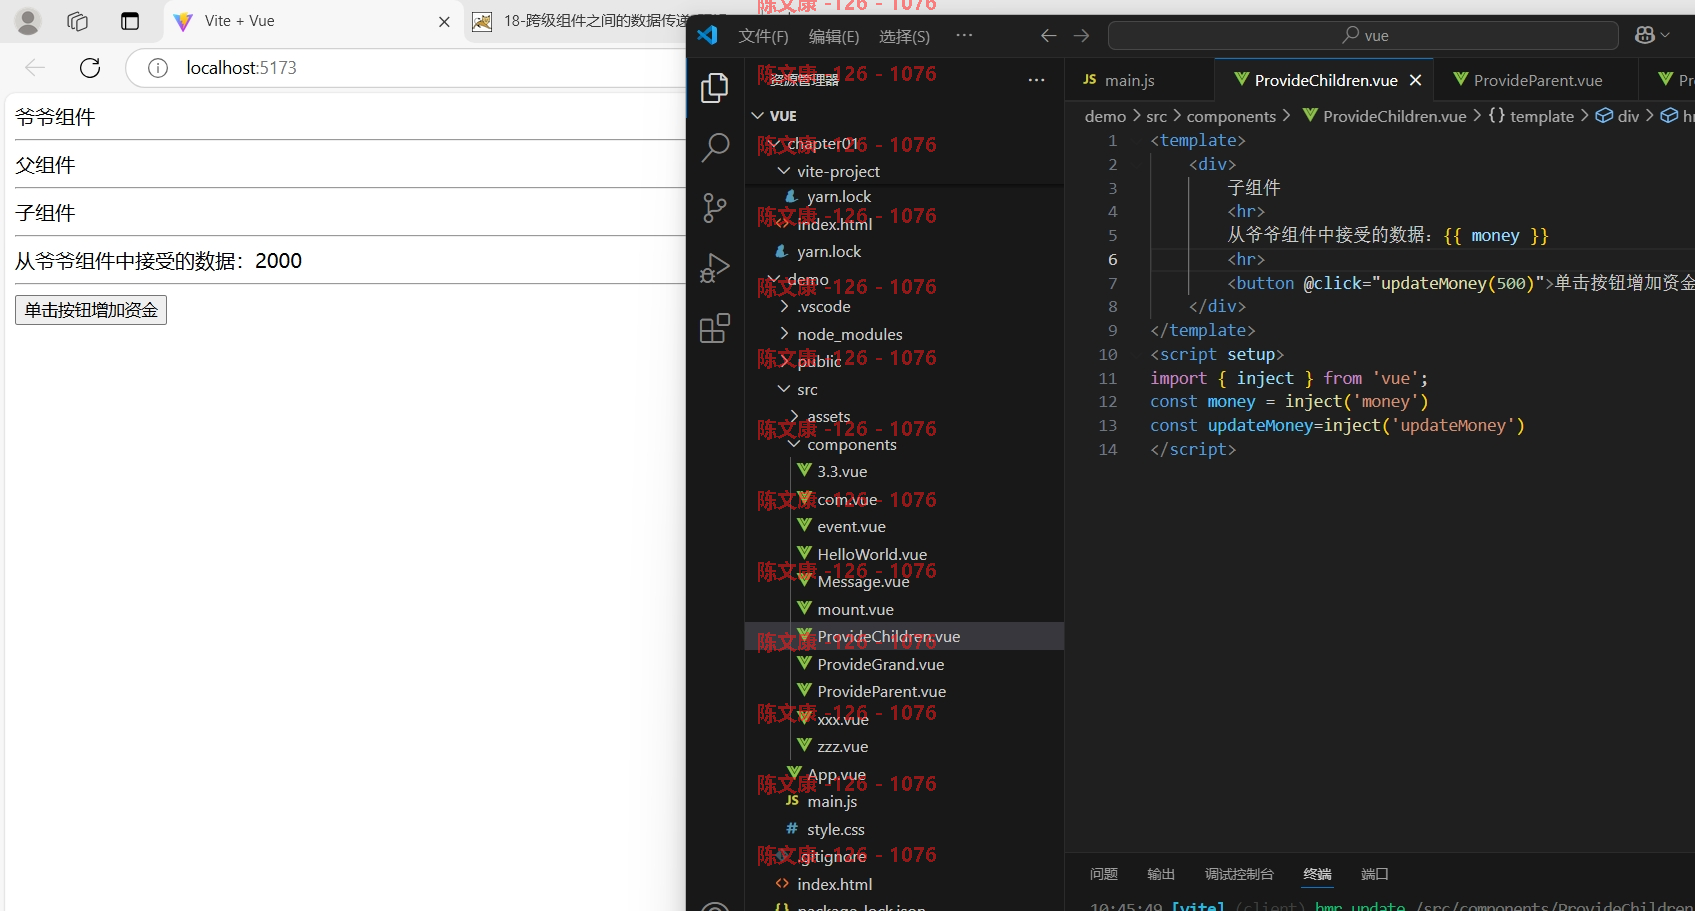1695x911 pixels.
Task: Collapse the src folder
Action: [784, 389]
